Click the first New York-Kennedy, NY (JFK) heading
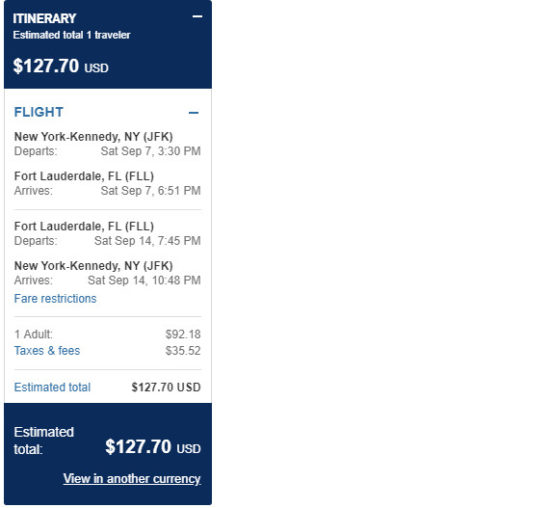This screenshot has width=550, height=508. pos(93,136)
